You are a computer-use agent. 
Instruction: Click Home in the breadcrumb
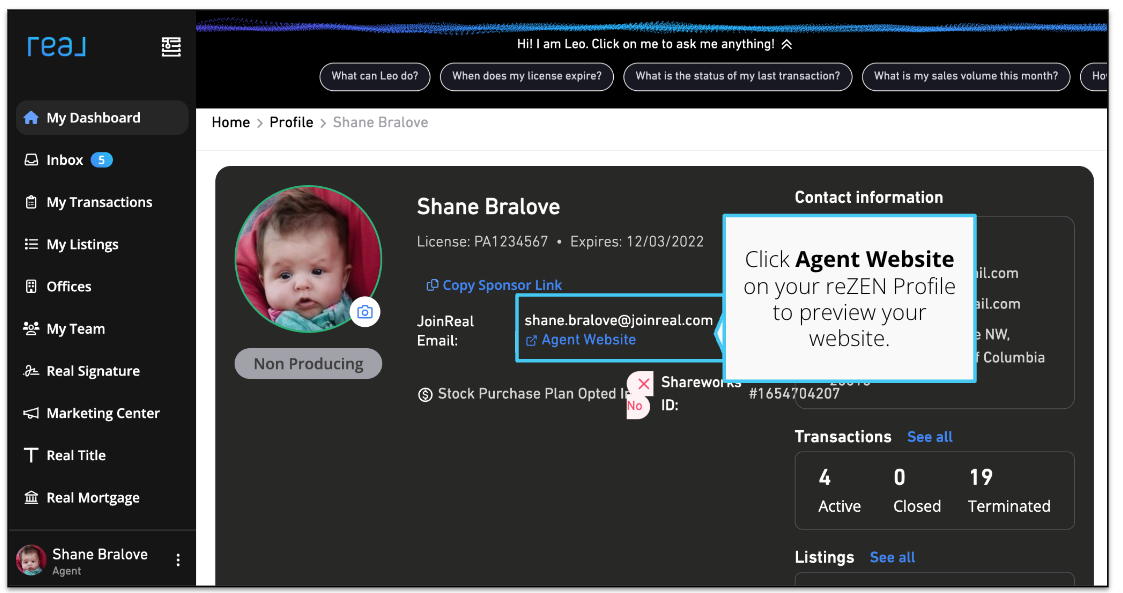pos(230,122)
